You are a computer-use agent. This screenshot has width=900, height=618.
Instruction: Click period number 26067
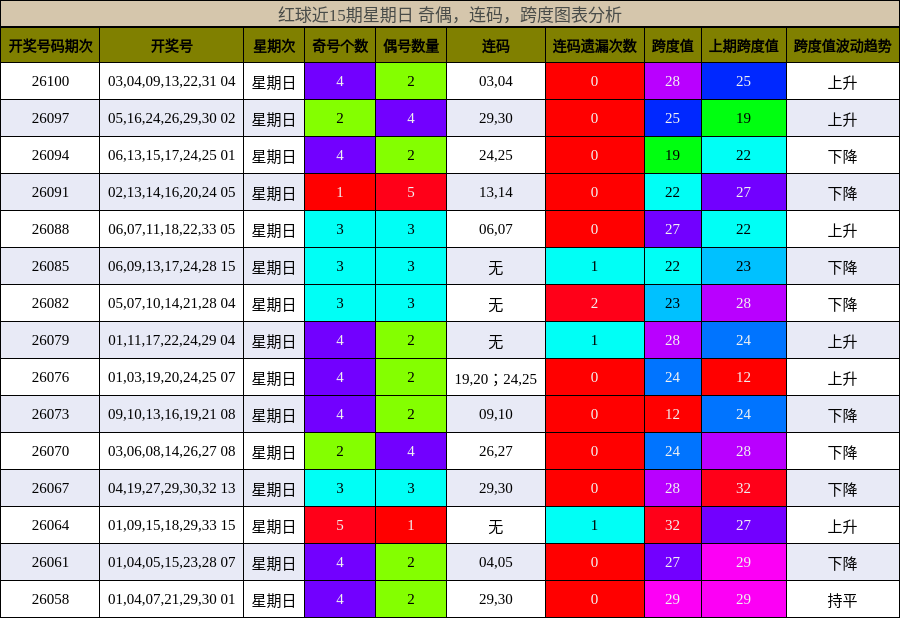[51, 488]
